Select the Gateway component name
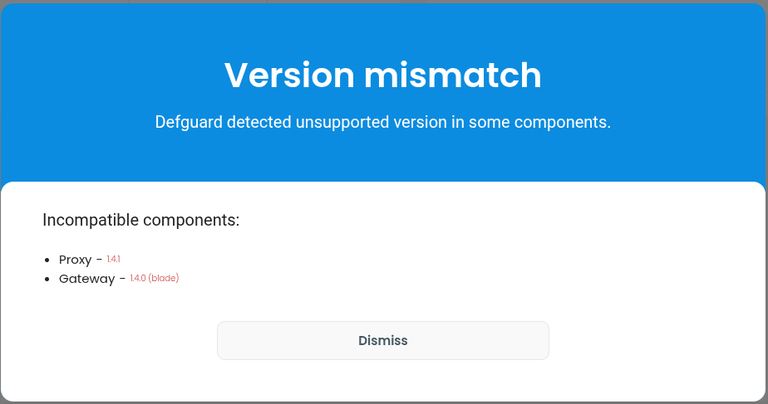768x404 pixels. (x=87, y=279)
